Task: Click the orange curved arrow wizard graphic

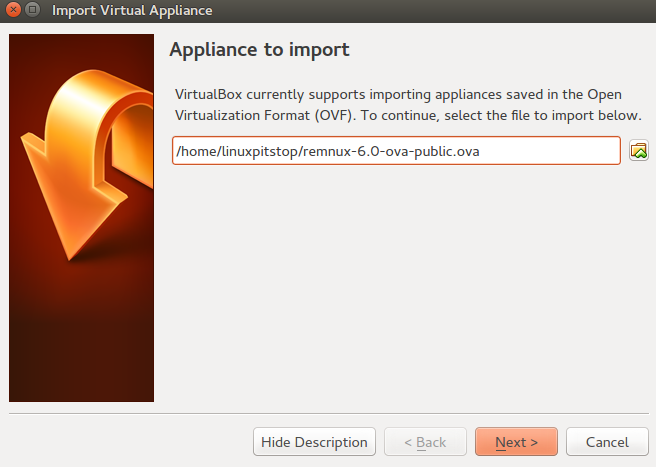Action: (x=88, y=165)
